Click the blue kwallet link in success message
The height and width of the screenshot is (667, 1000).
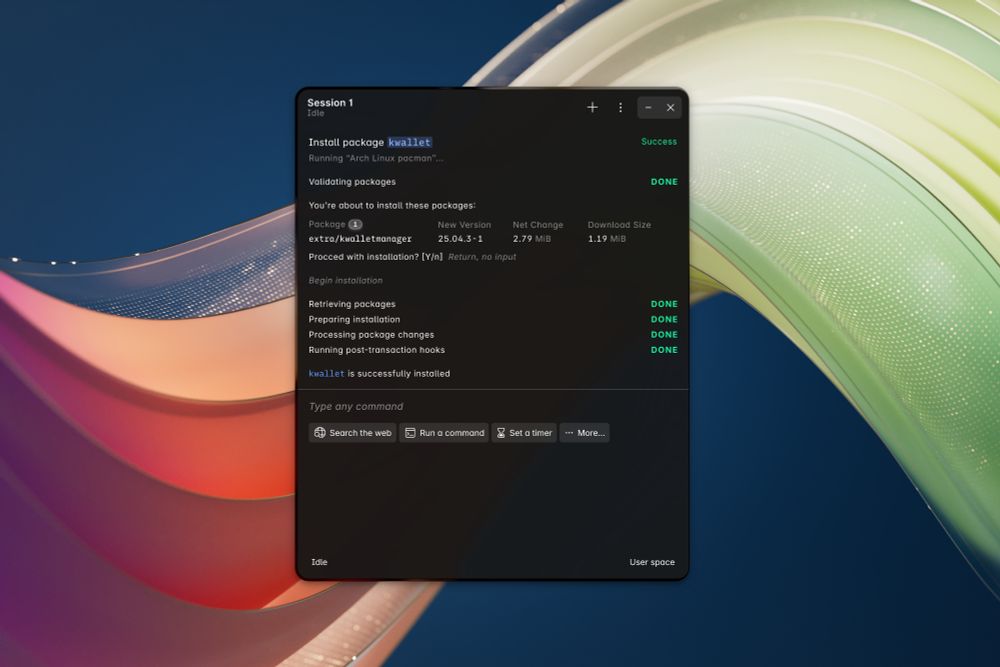tap(327, 374)
